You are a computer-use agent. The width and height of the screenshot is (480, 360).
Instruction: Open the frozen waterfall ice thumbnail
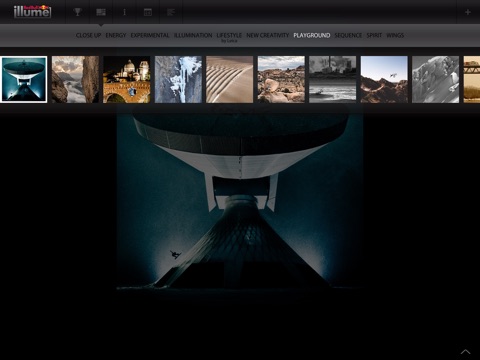[178, 79]
